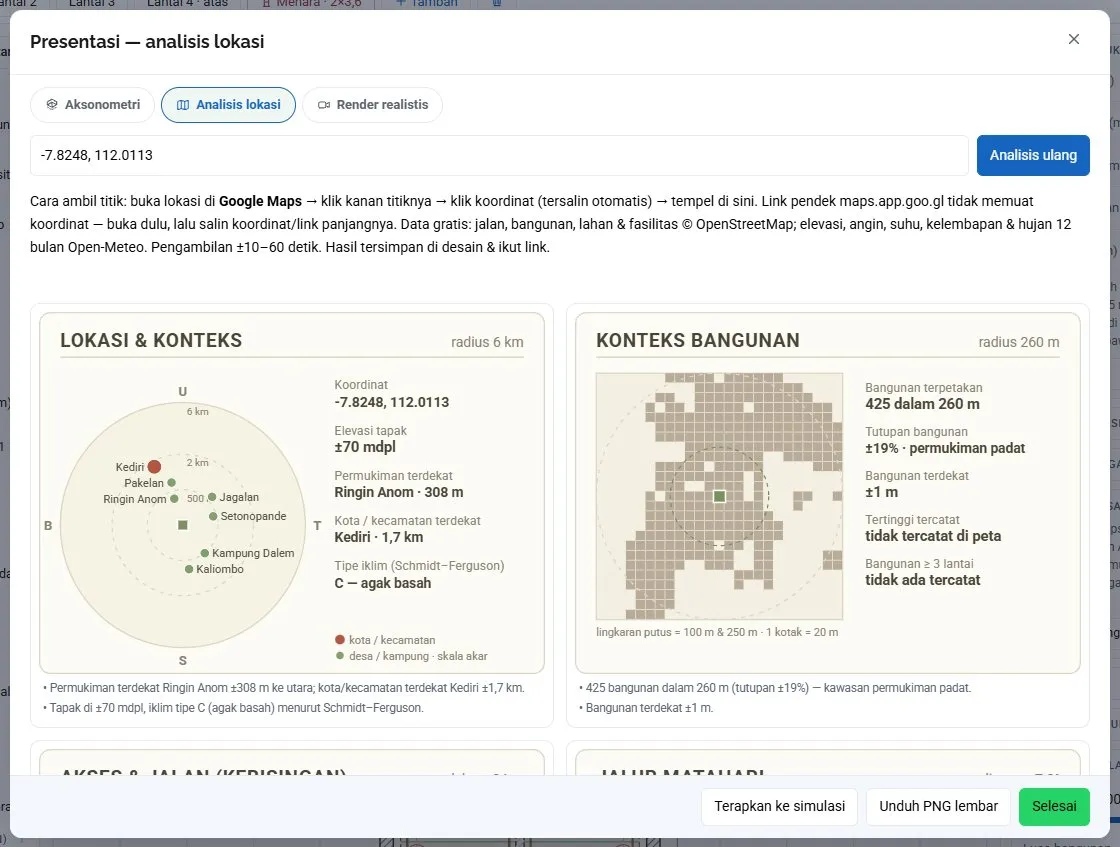Image resolution: width=1120 pixels, height=847 pixels.
Task: Click the '6 km' ring label
Action: (x=198, y=411)
